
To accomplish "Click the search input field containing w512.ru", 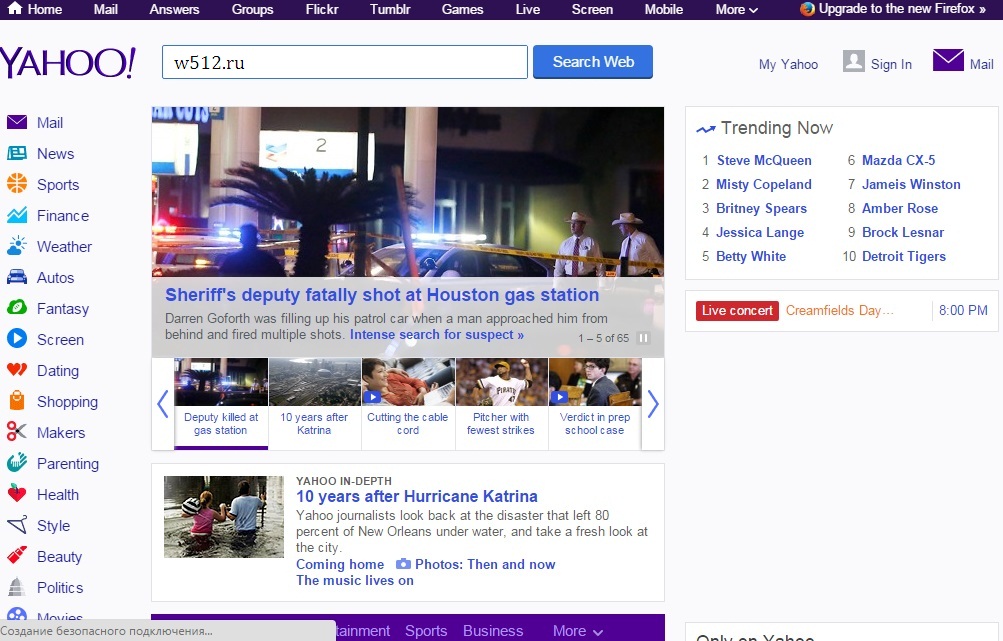I will pos(345,62).
